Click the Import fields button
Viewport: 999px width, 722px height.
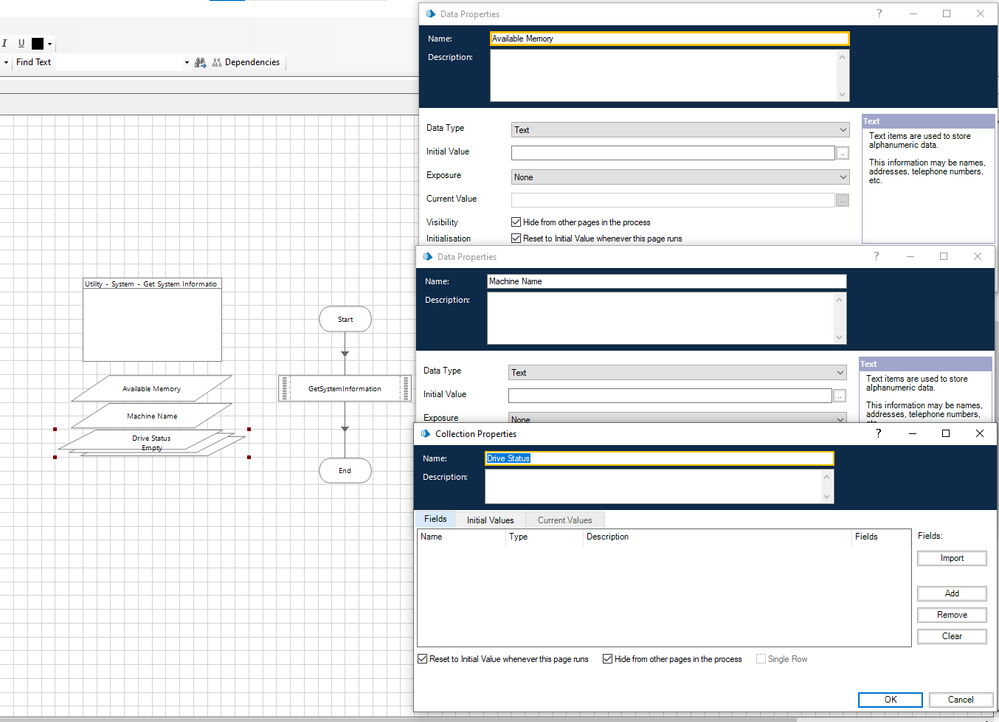(x=951, y=558)
